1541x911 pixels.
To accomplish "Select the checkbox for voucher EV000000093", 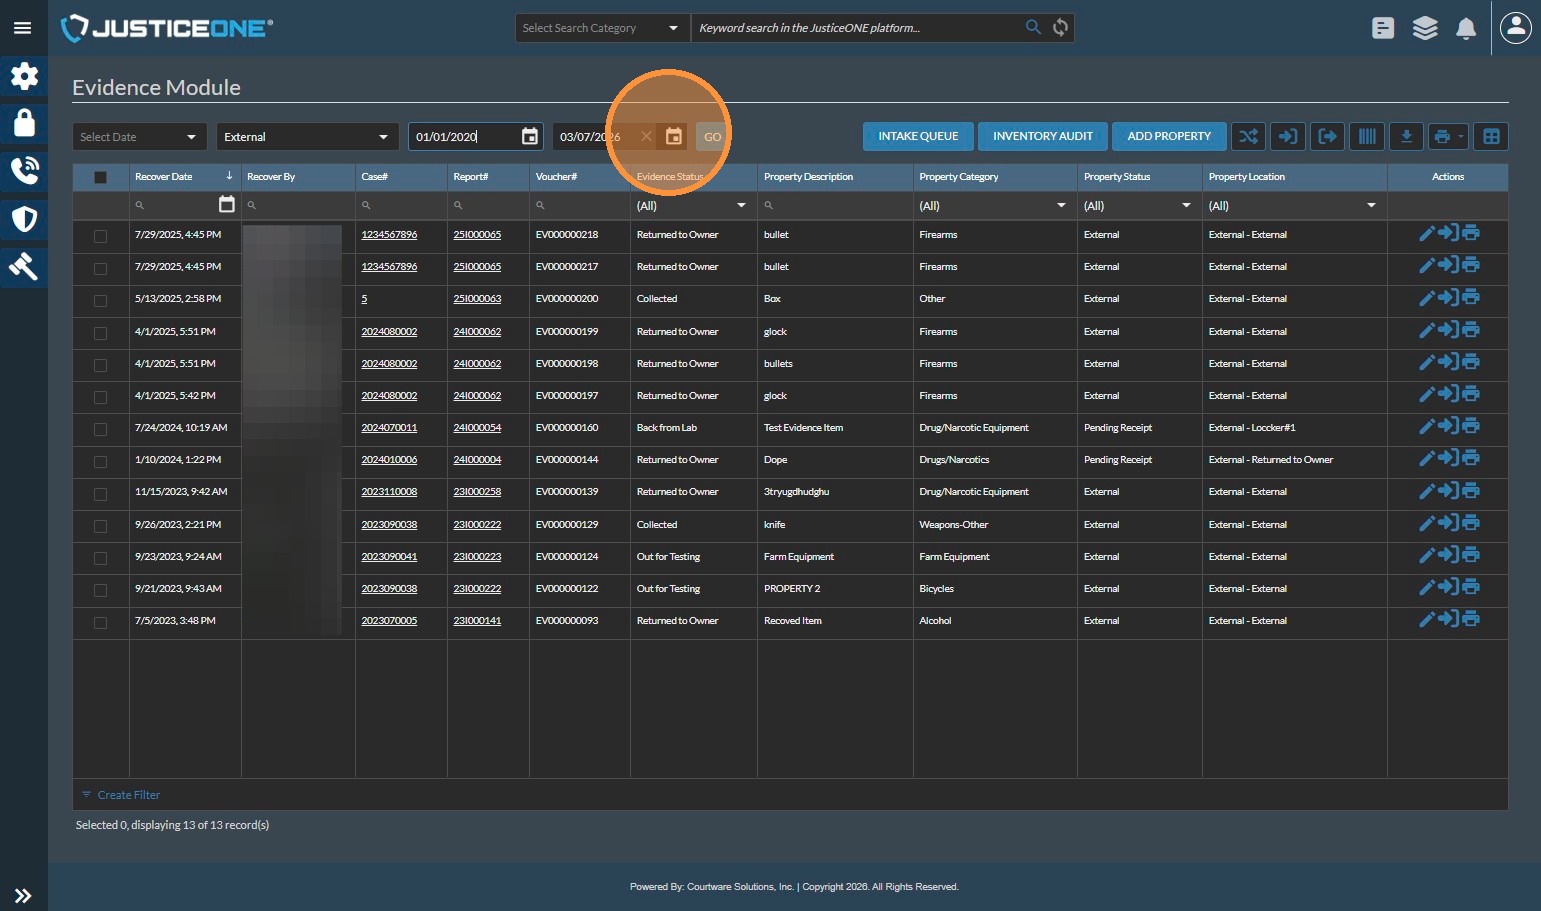I will click(100, 622).
